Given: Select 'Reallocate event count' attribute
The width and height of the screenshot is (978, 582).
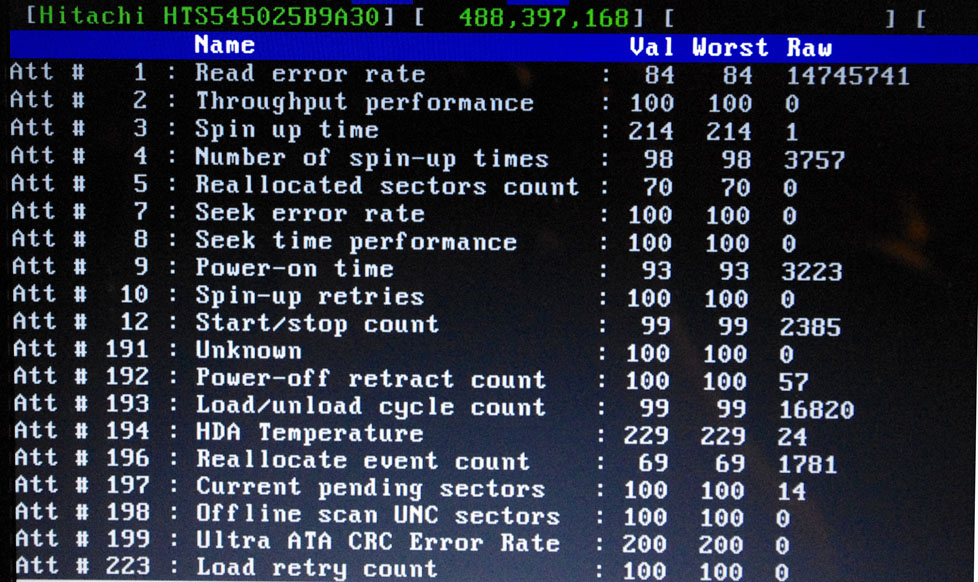Looking at the screenshot, I should [364, 460].
